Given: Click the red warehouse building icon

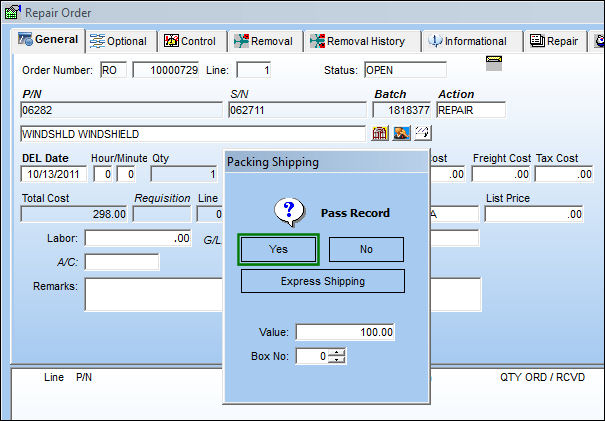Looking at the screenshot, I should tap(380, 134).
